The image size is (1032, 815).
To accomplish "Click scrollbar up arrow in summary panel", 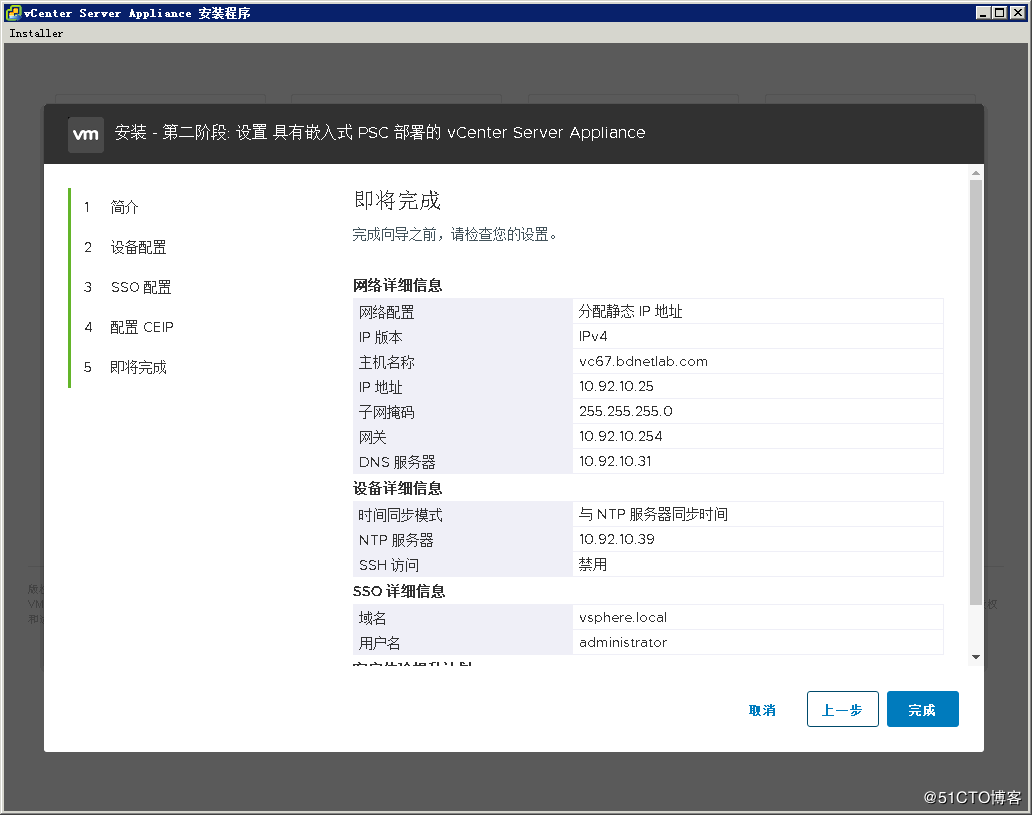I will click(976, 173).
